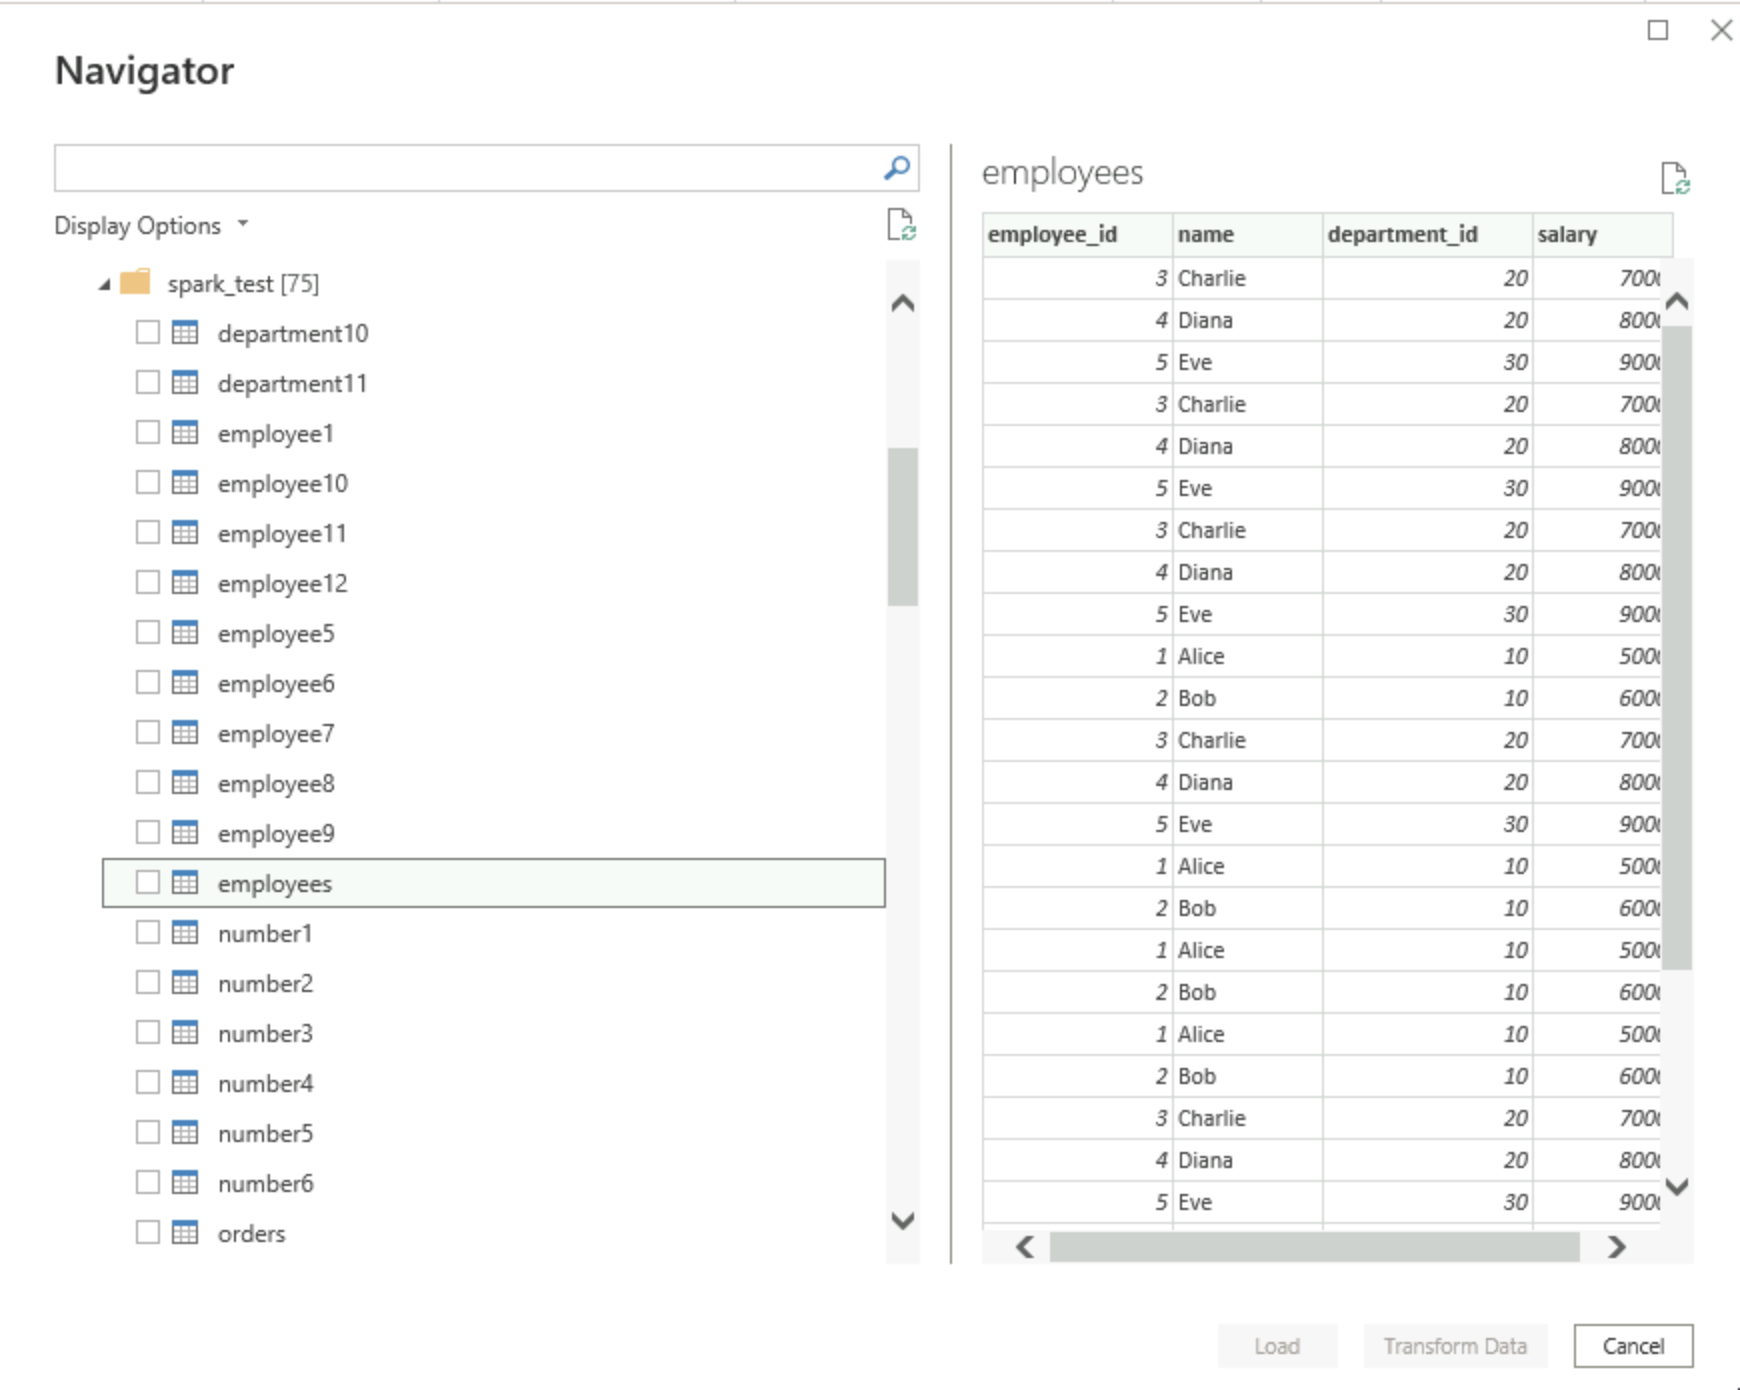Click the preview horizontal scrollbar track
This screenshot has width=1740, height=1390.
point(1314,1247)
